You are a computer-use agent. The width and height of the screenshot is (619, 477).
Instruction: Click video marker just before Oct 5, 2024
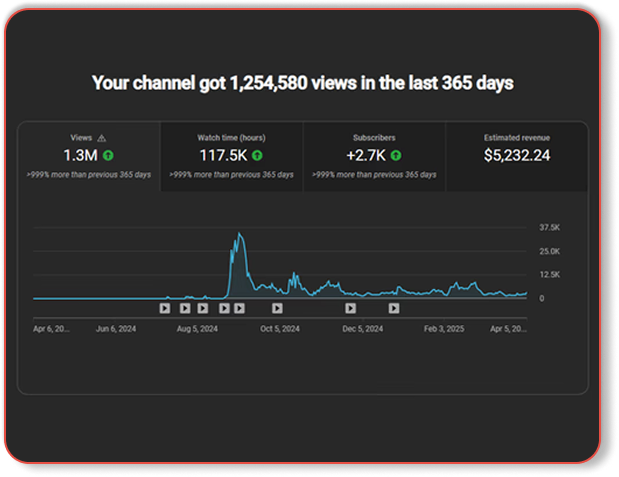click(277, 308)
